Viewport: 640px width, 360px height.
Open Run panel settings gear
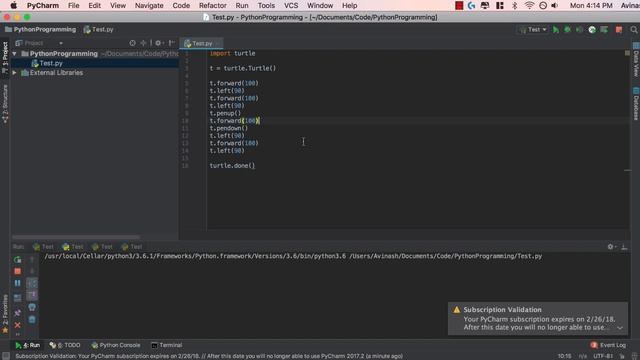coord(611,247)
